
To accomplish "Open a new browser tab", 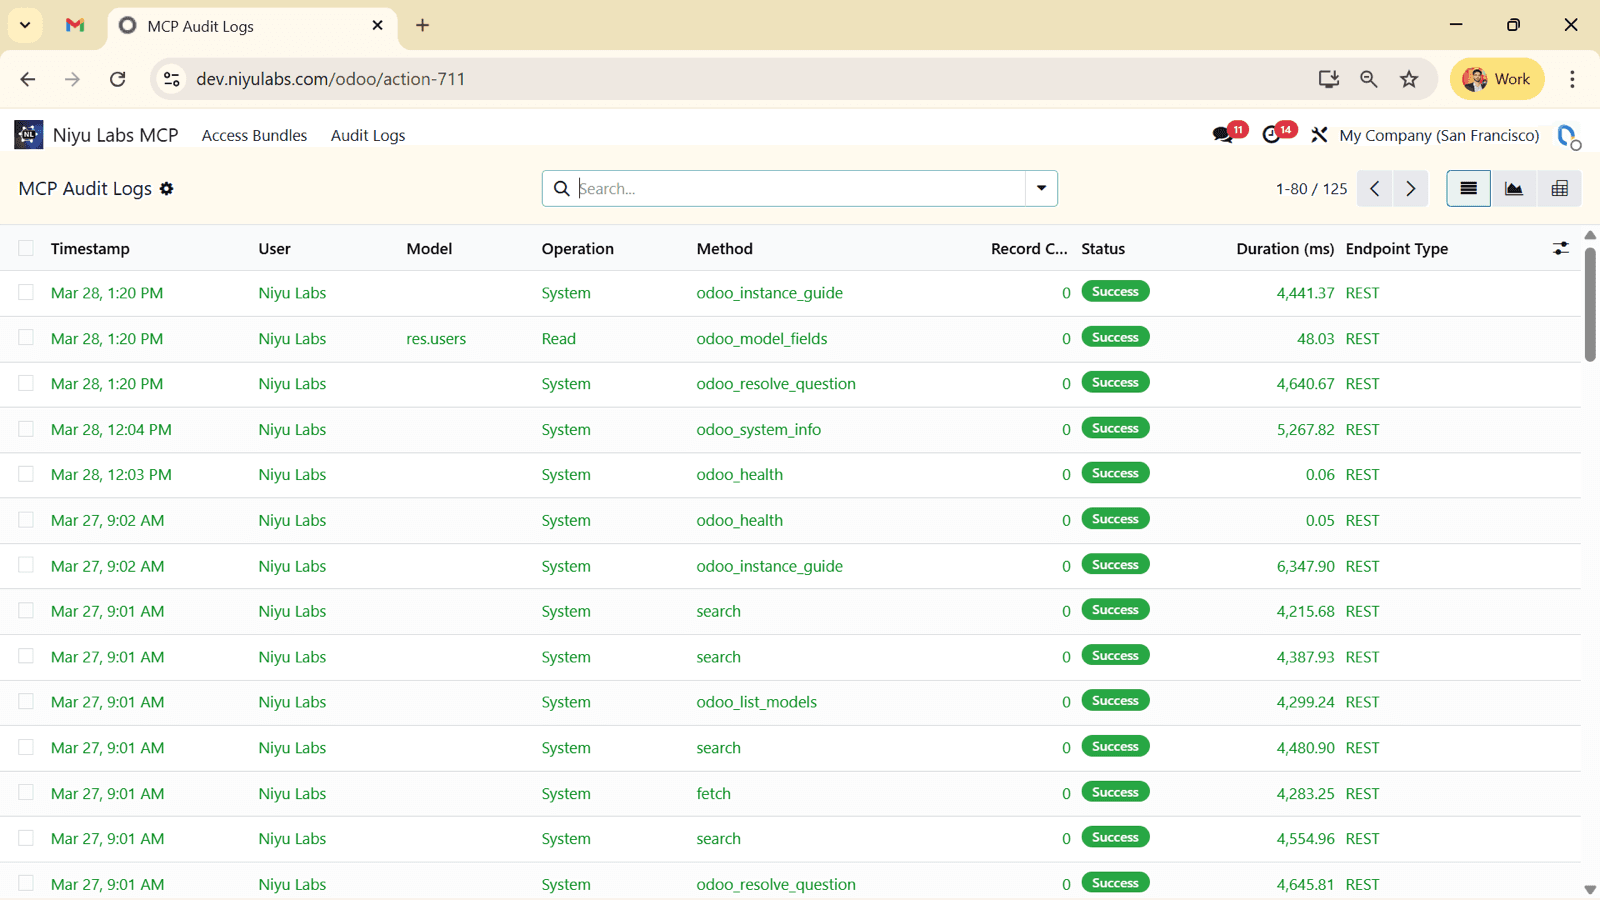I will (x=422, y=25).
